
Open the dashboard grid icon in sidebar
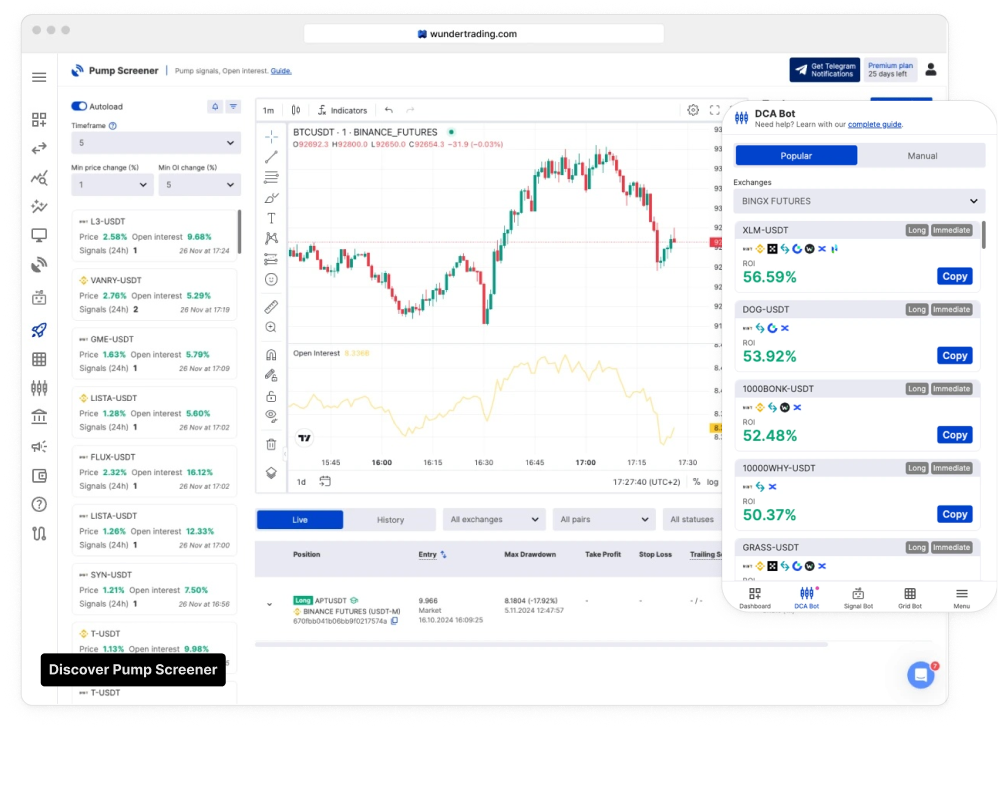point(39,119)
